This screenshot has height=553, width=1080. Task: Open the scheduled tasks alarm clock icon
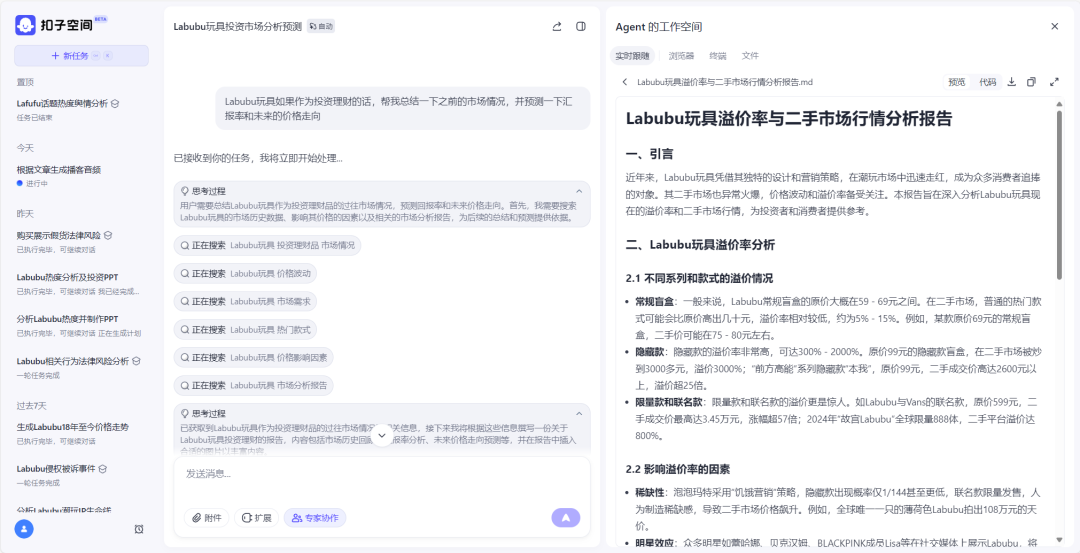tap(139, 529)
